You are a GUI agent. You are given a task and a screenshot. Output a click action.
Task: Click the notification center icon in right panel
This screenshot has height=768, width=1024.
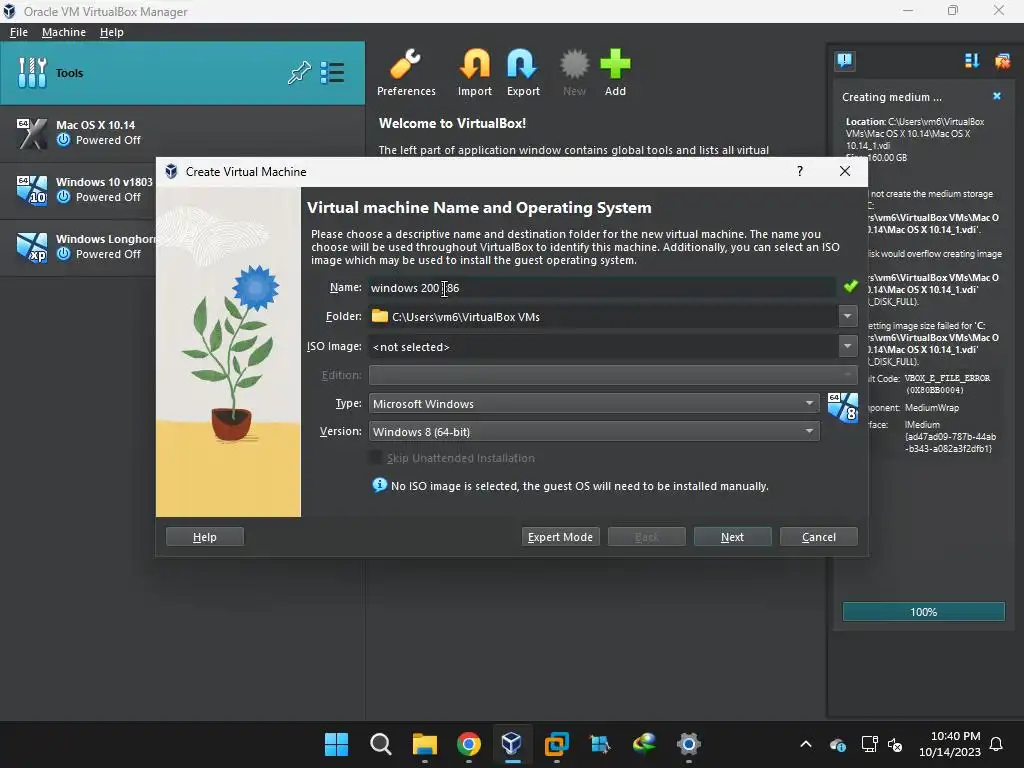[845, 61]
